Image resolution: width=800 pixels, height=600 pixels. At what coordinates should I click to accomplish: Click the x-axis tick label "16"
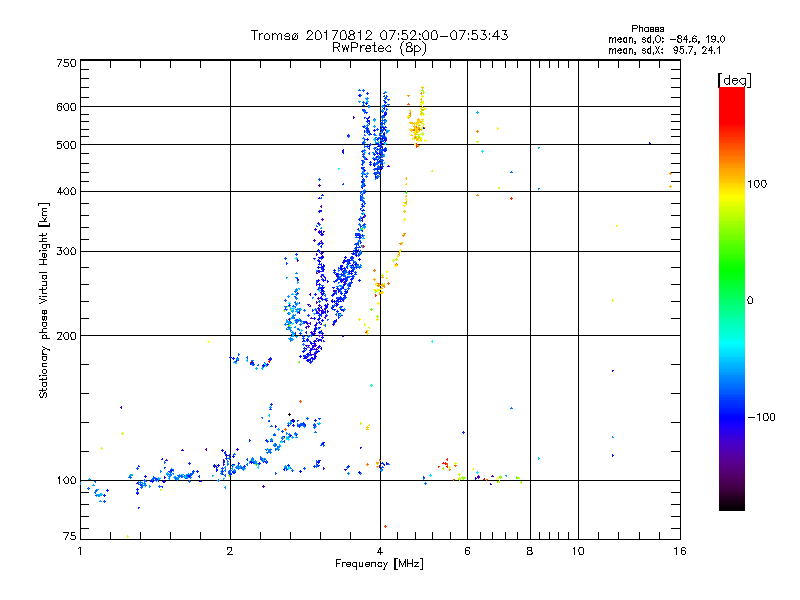pyautogui.click(x=680, y=551)
